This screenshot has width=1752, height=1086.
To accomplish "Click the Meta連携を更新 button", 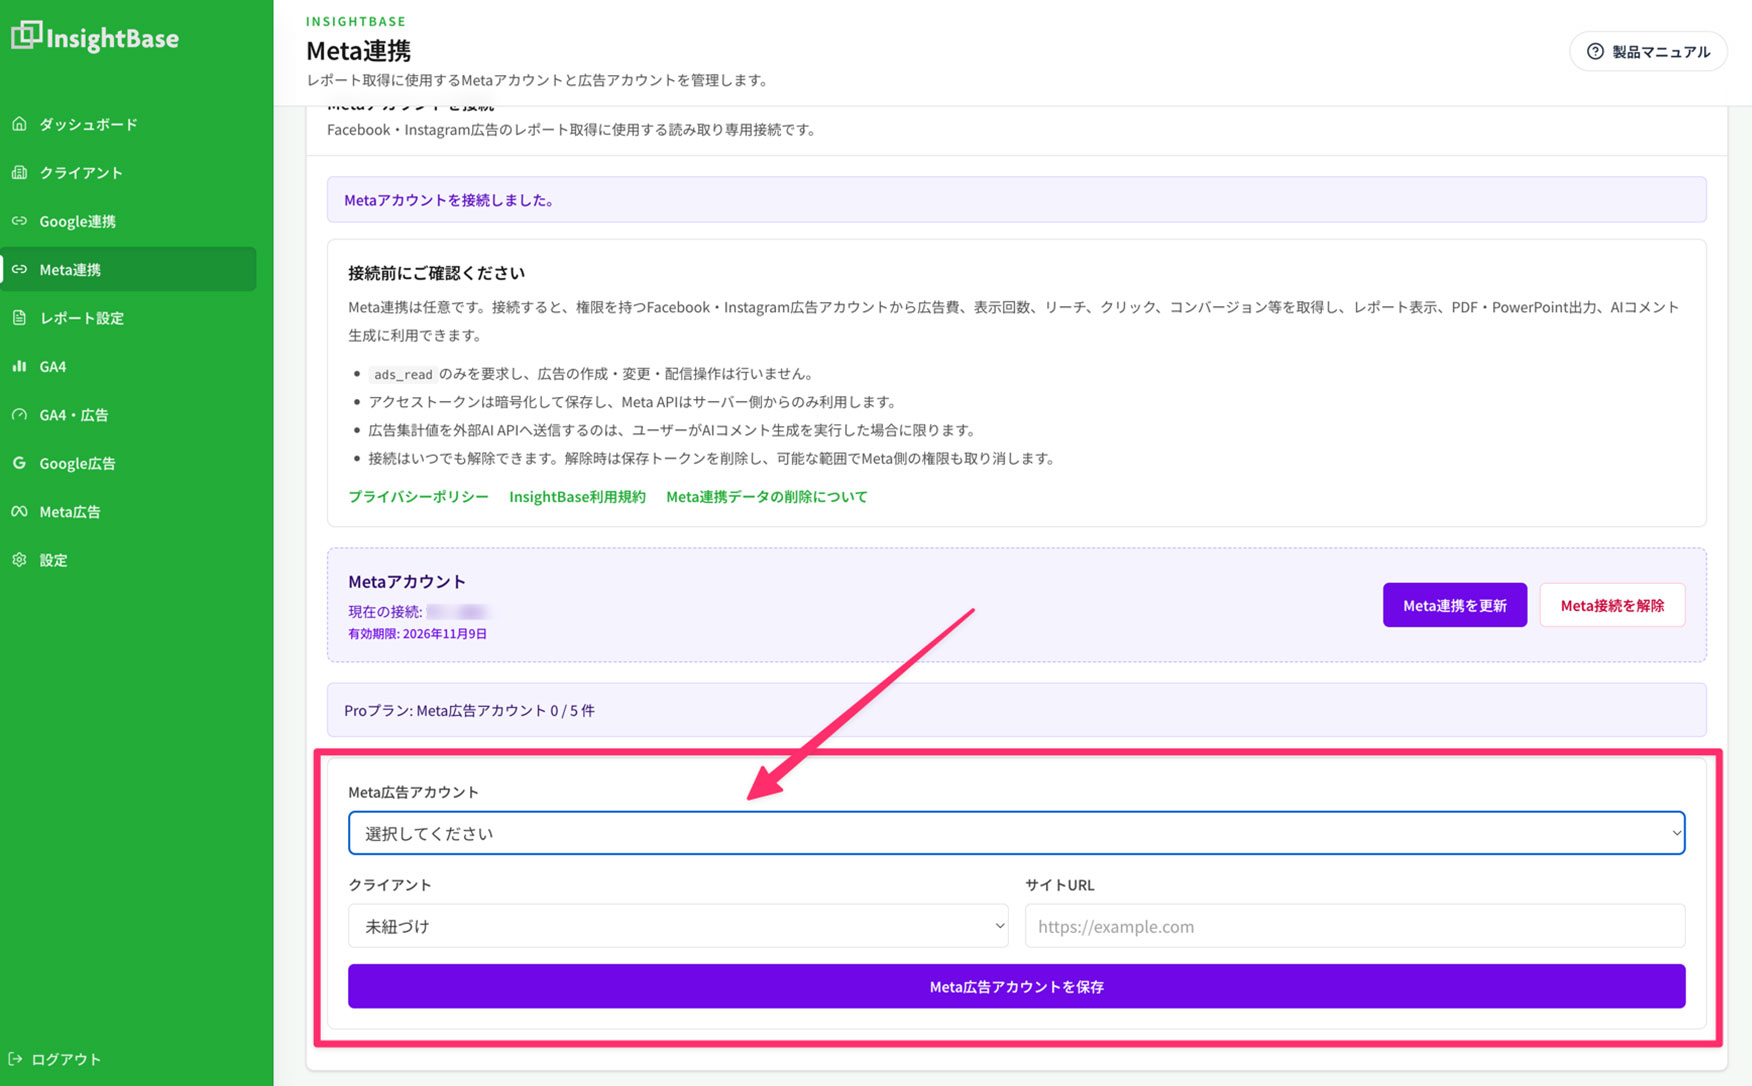I will click(x=1454, y=605).
